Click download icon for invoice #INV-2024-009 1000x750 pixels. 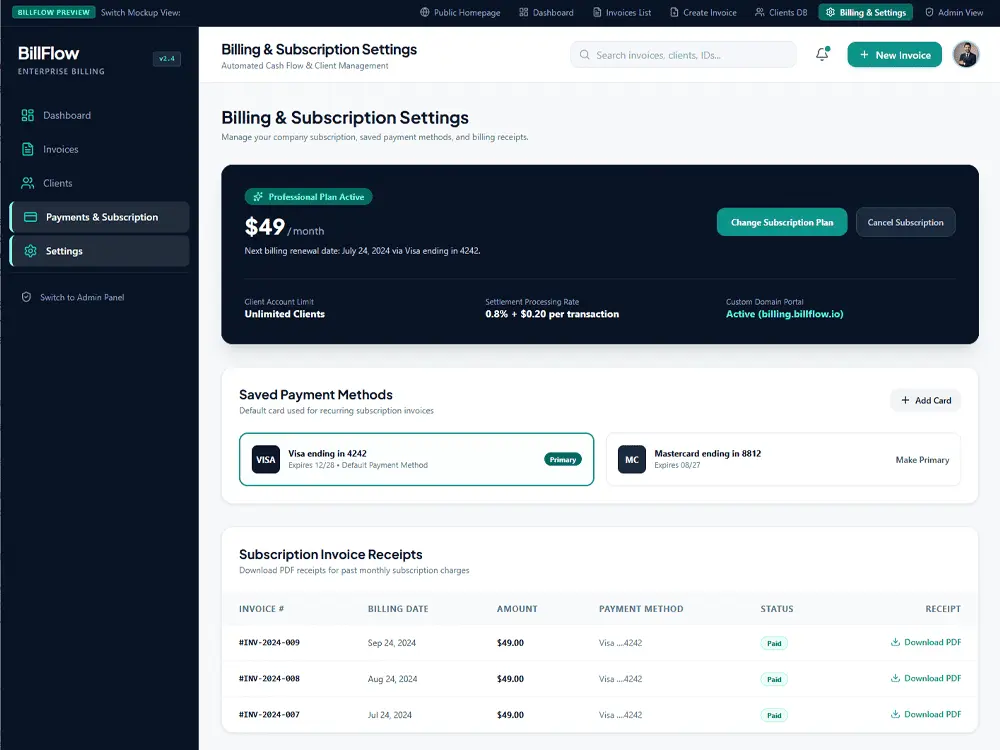pyautogui.click(x=895, y=642)
